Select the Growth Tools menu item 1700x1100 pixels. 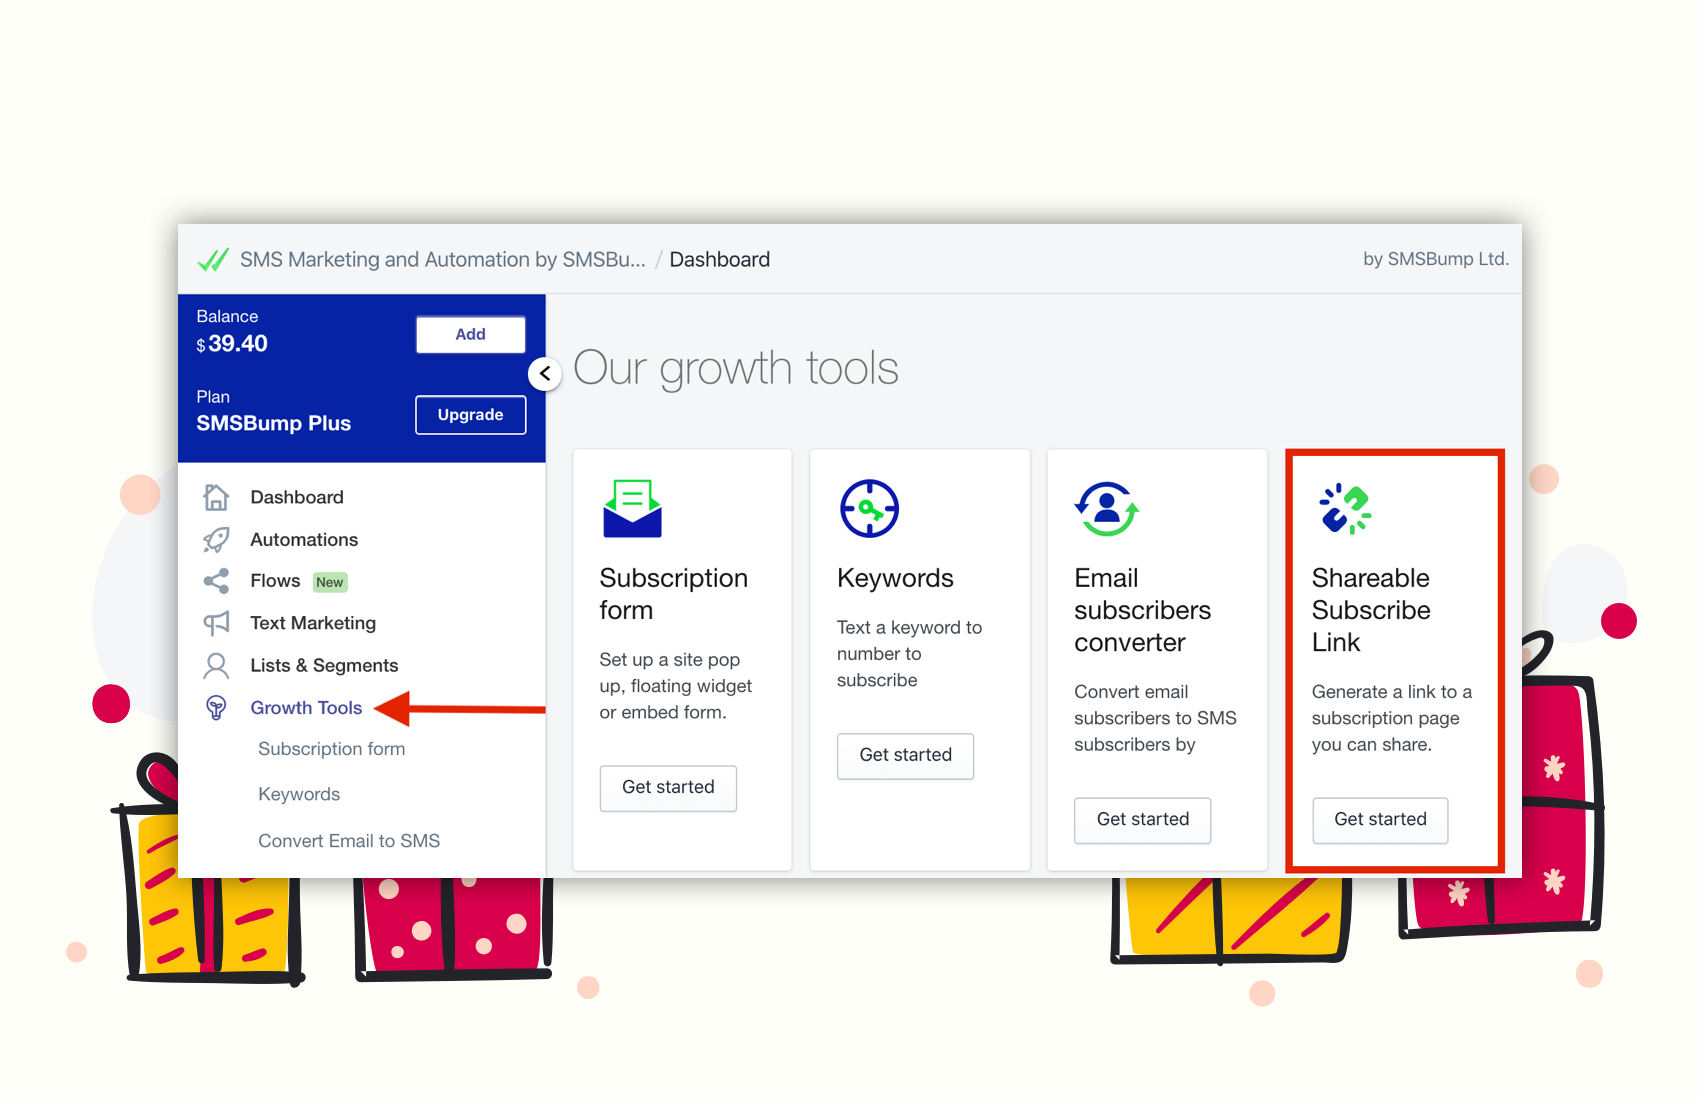tap(306, 708)
